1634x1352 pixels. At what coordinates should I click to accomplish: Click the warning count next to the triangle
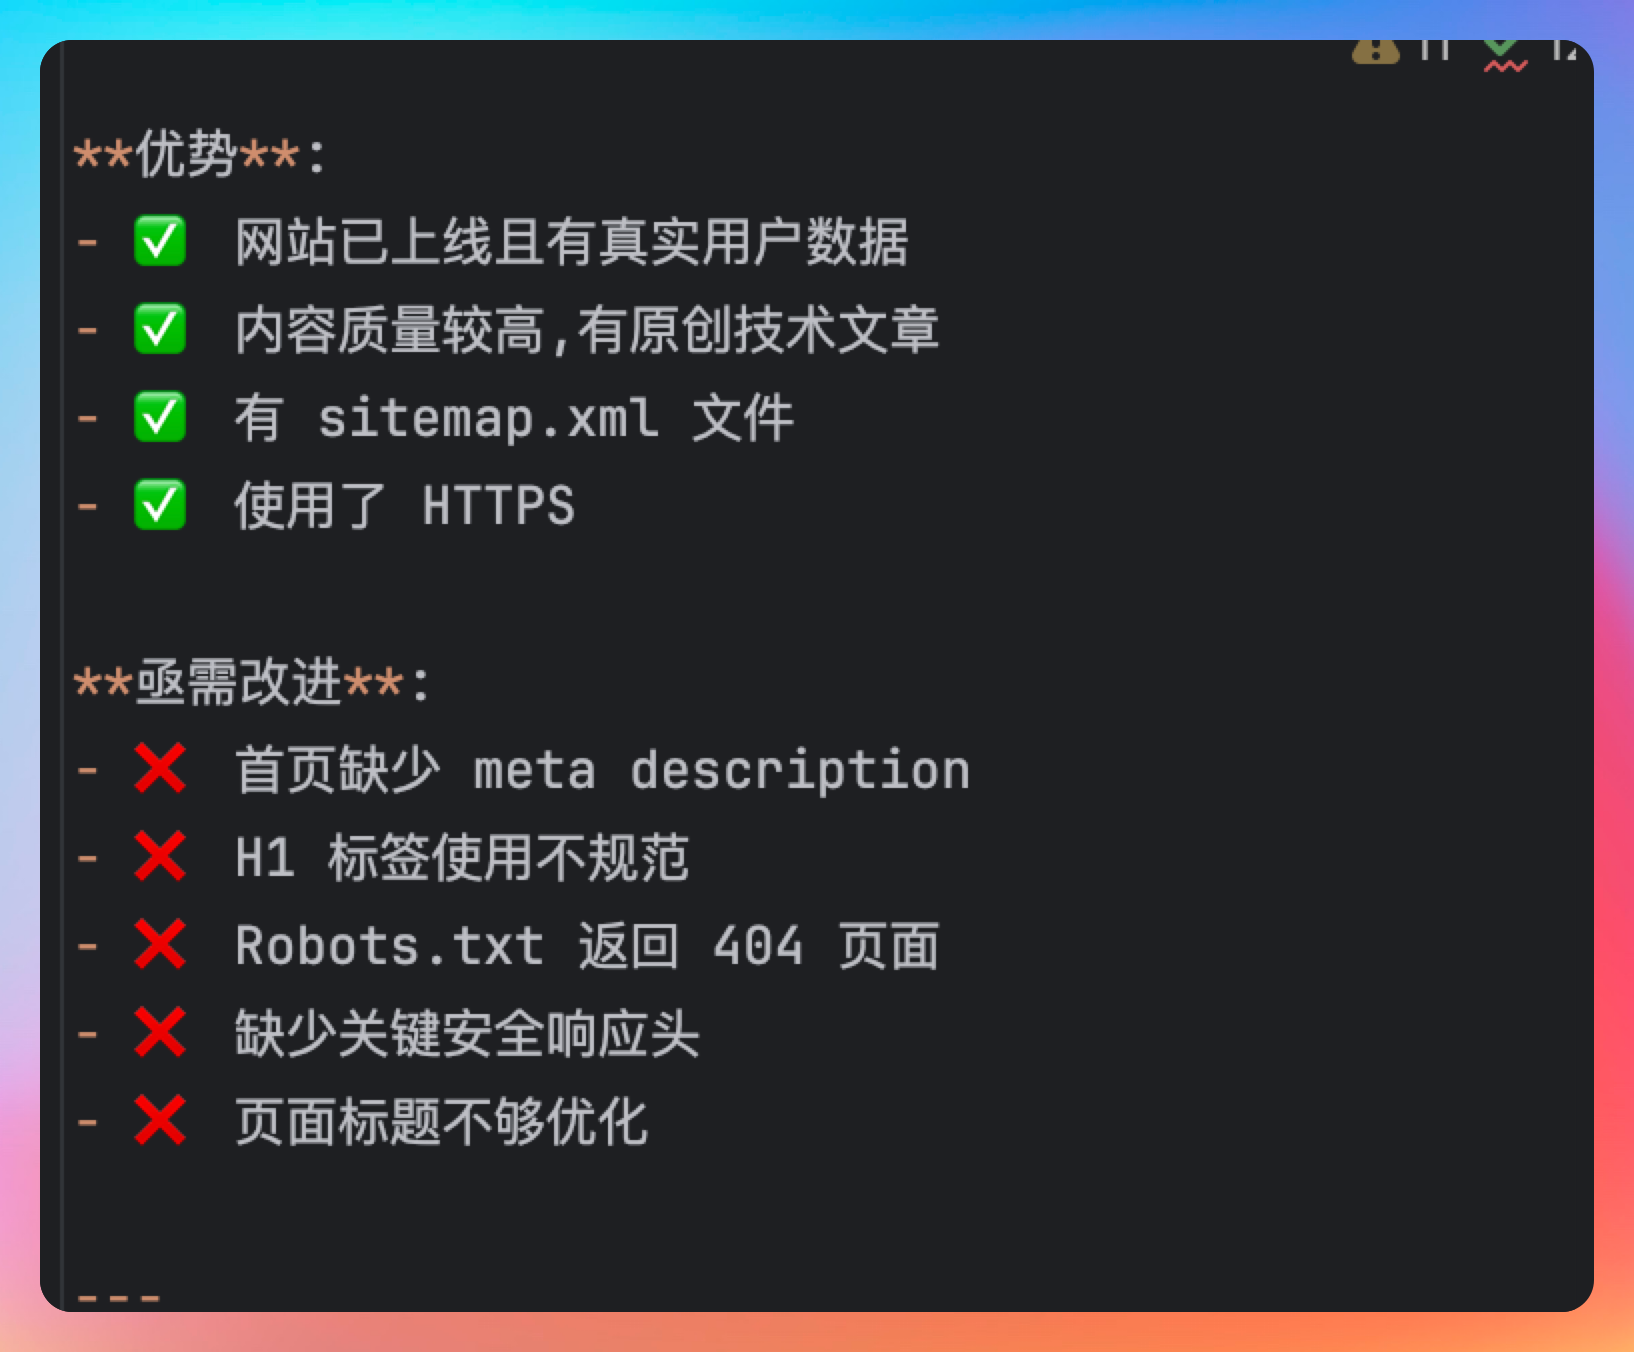[x=1435, y=50]
